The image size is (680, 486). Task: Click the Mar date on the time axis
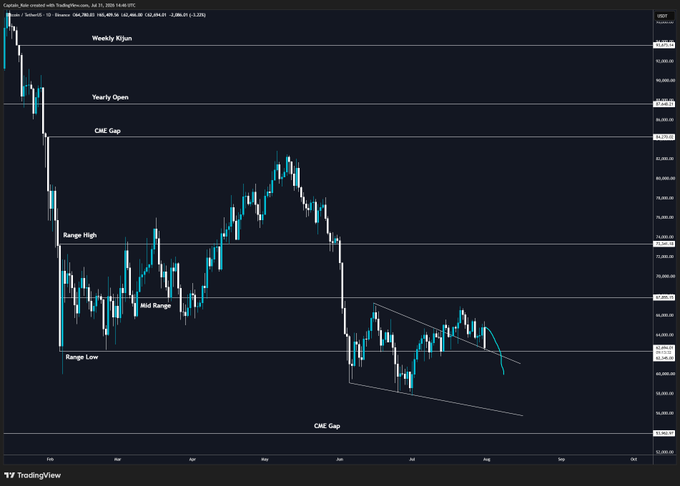[117, 459]
